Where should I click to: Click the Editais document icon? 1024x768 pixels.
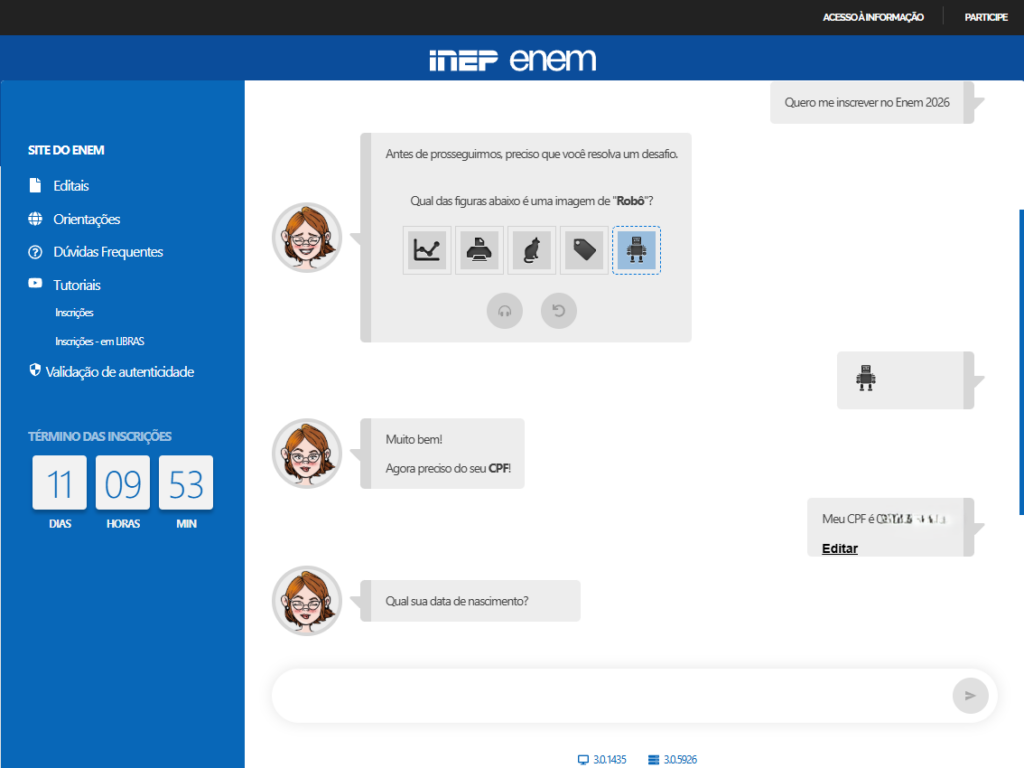[35, 185]
